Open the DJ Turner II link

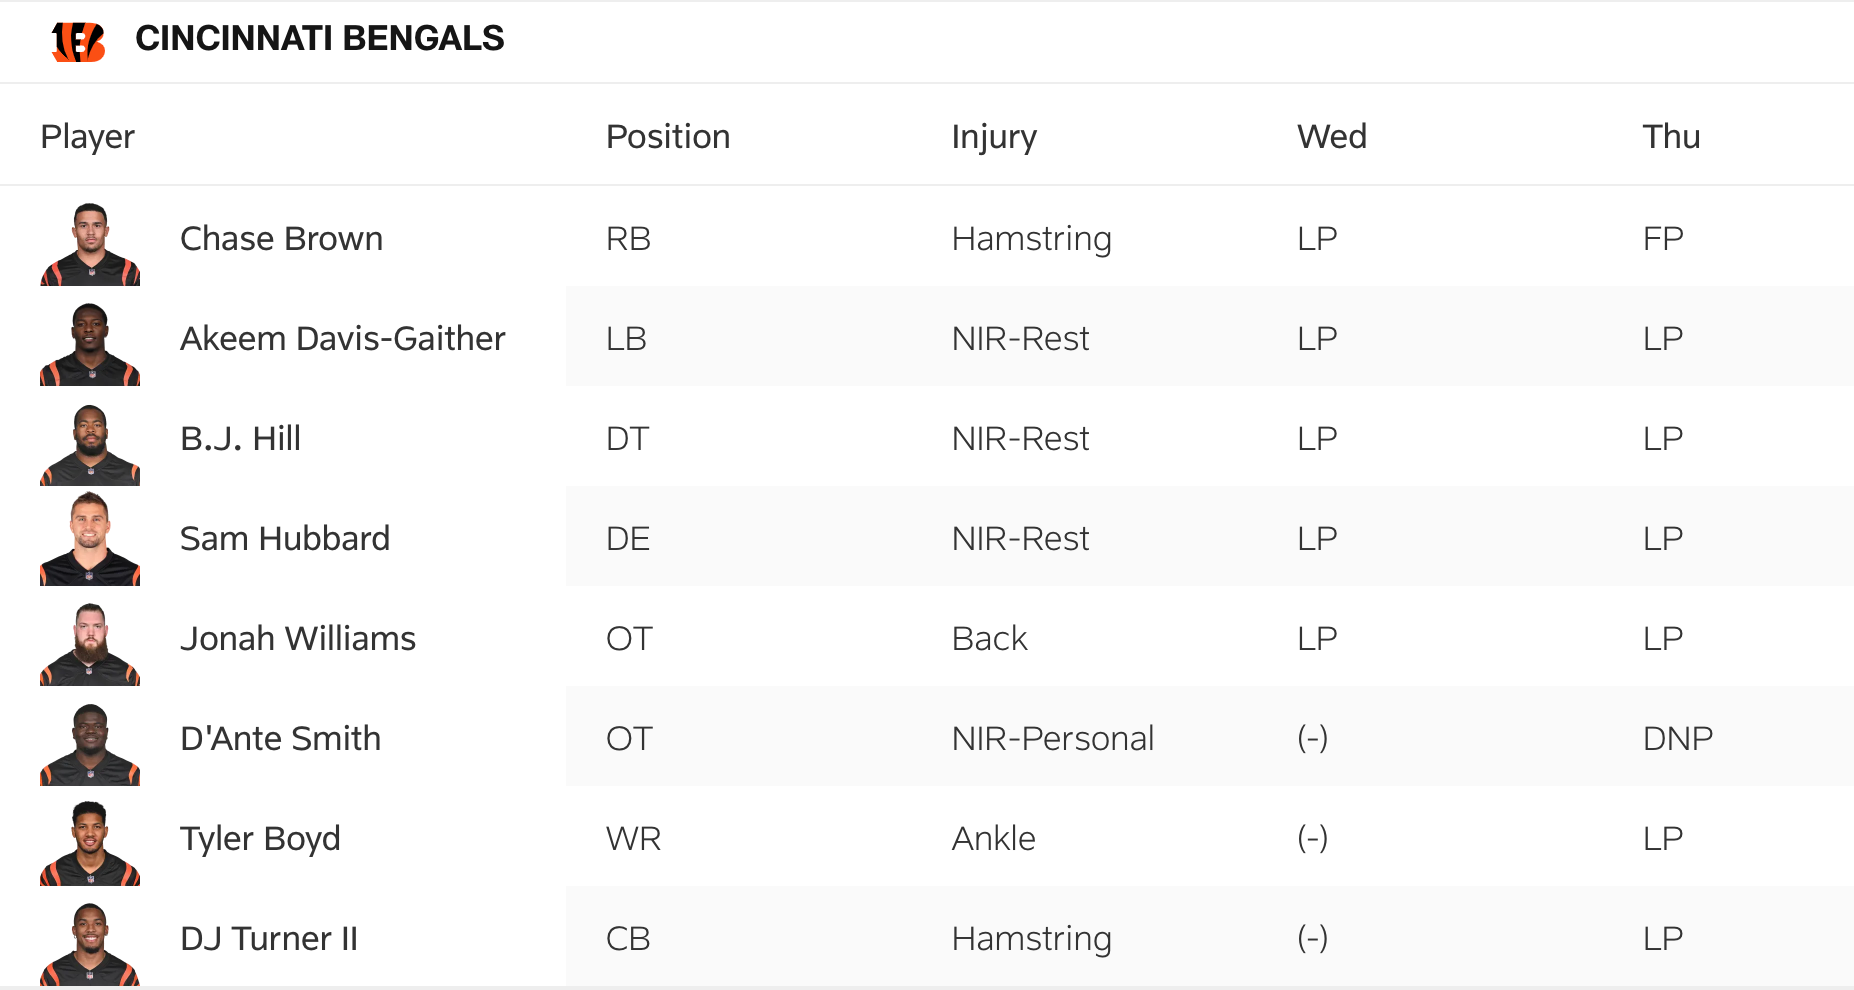(269, 939)
